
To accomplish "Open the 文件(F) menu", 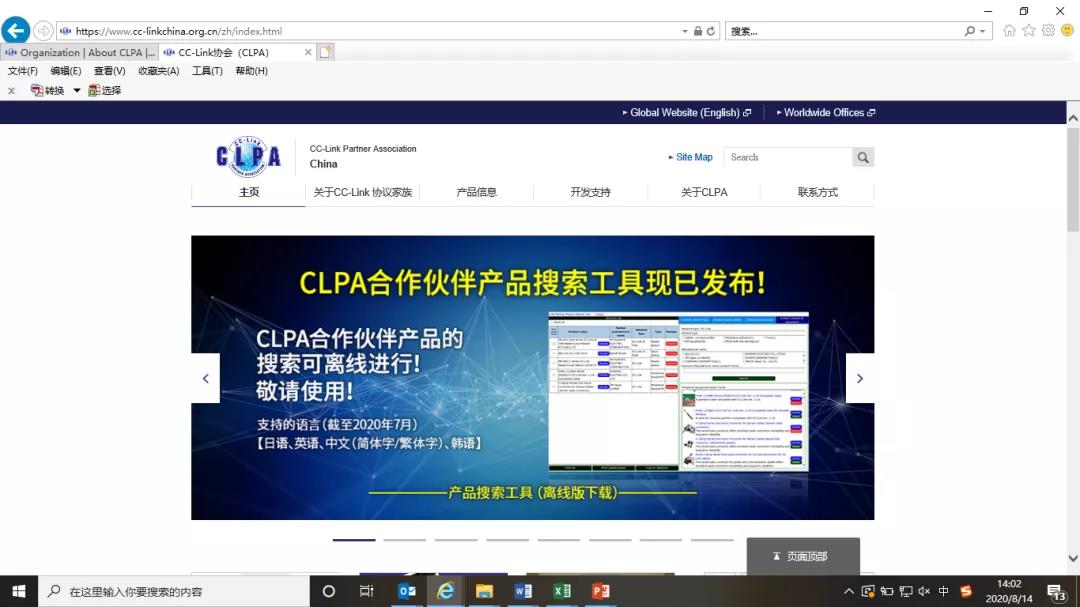I will [23, 71].
